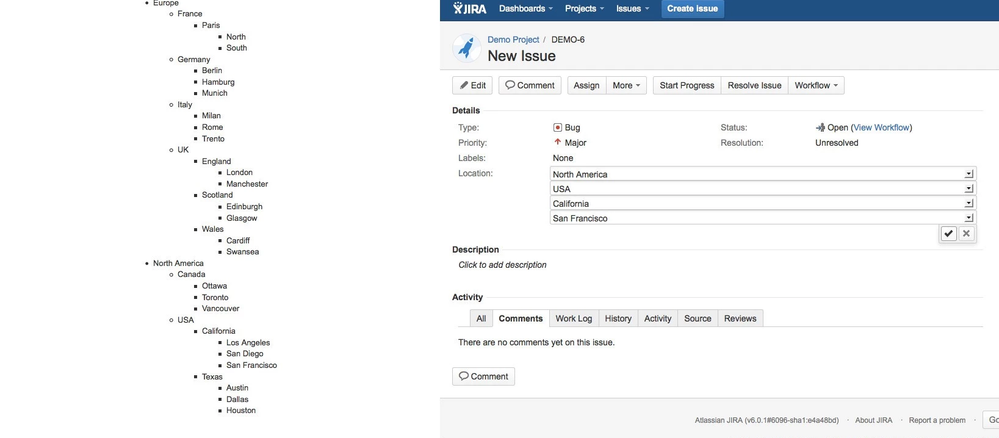Open the Issues menu

[632, 8]
